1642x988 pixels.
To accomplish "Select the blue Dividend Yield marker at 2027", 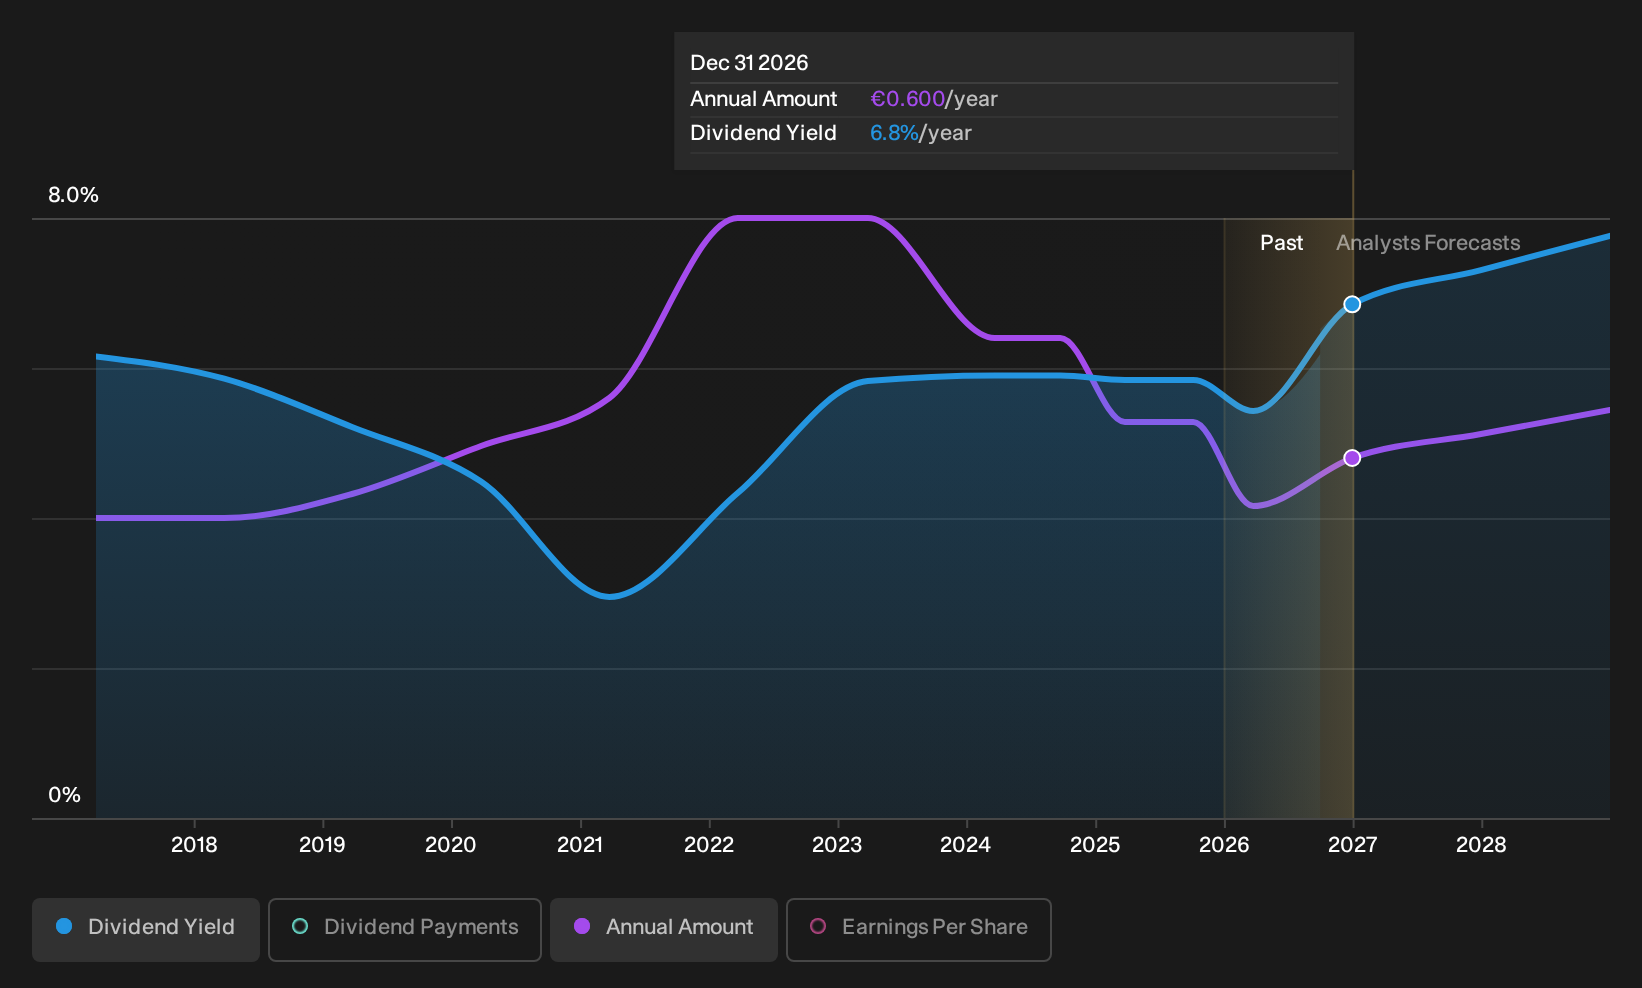I will 1352,304.
